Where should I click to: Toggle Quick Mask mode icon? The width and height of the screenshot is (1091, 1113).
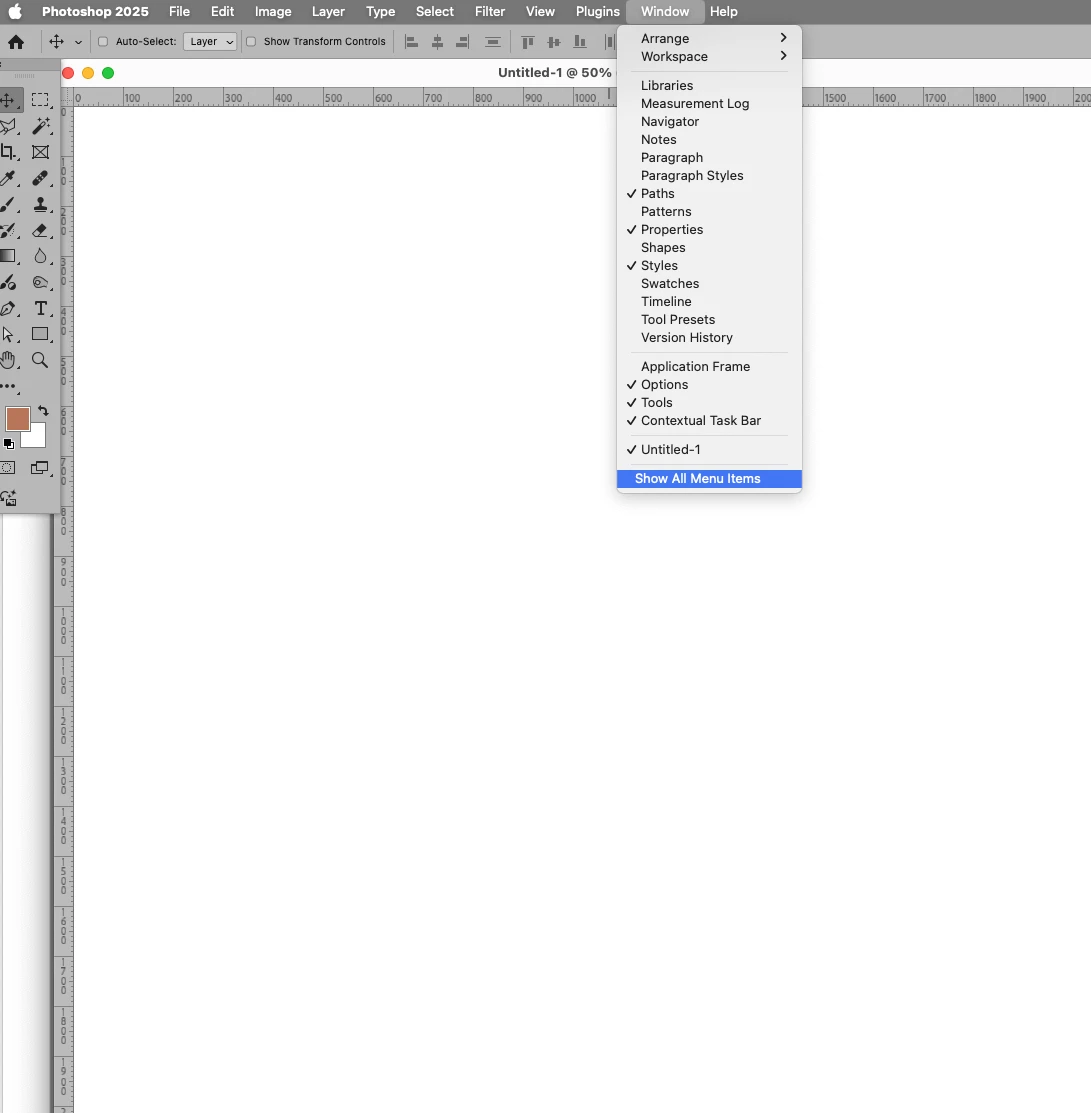[x=8, y=468]
